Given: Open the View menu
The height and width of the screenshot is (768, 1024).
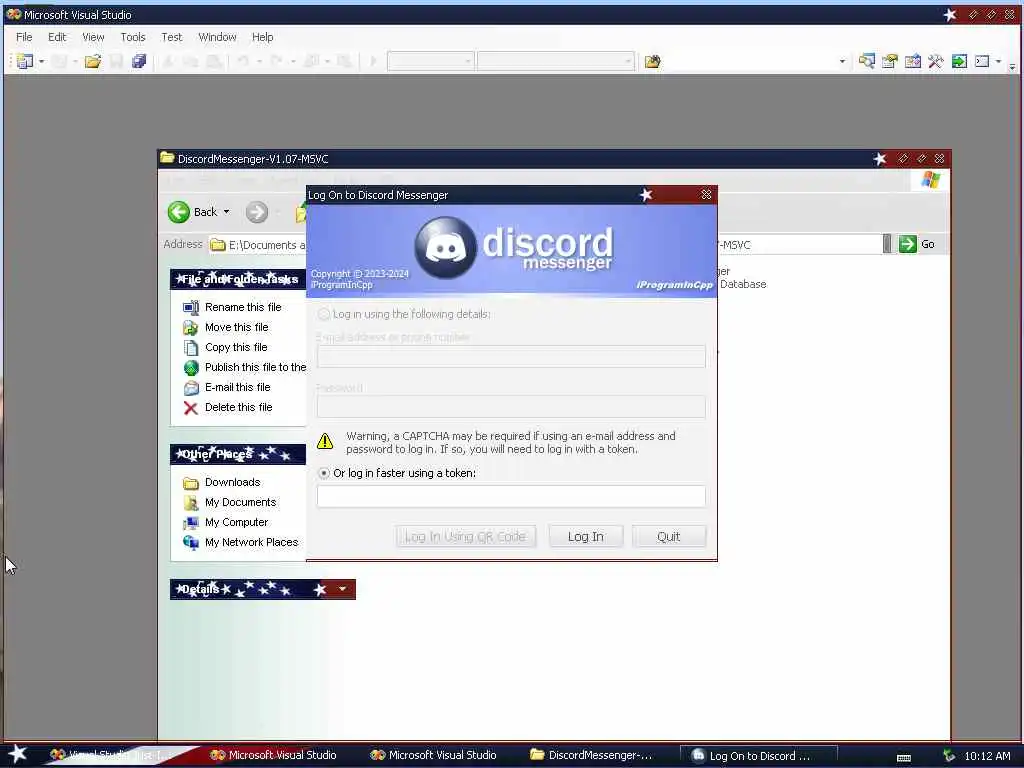Looking at the screenshot, I should pyautogui.click(x=93, y=37).
